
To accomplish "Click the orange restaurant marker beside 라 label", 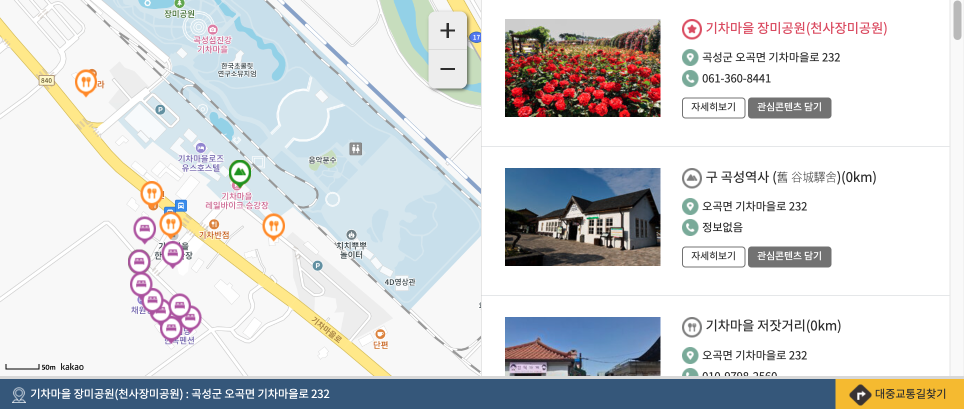I will click(86, 83).
